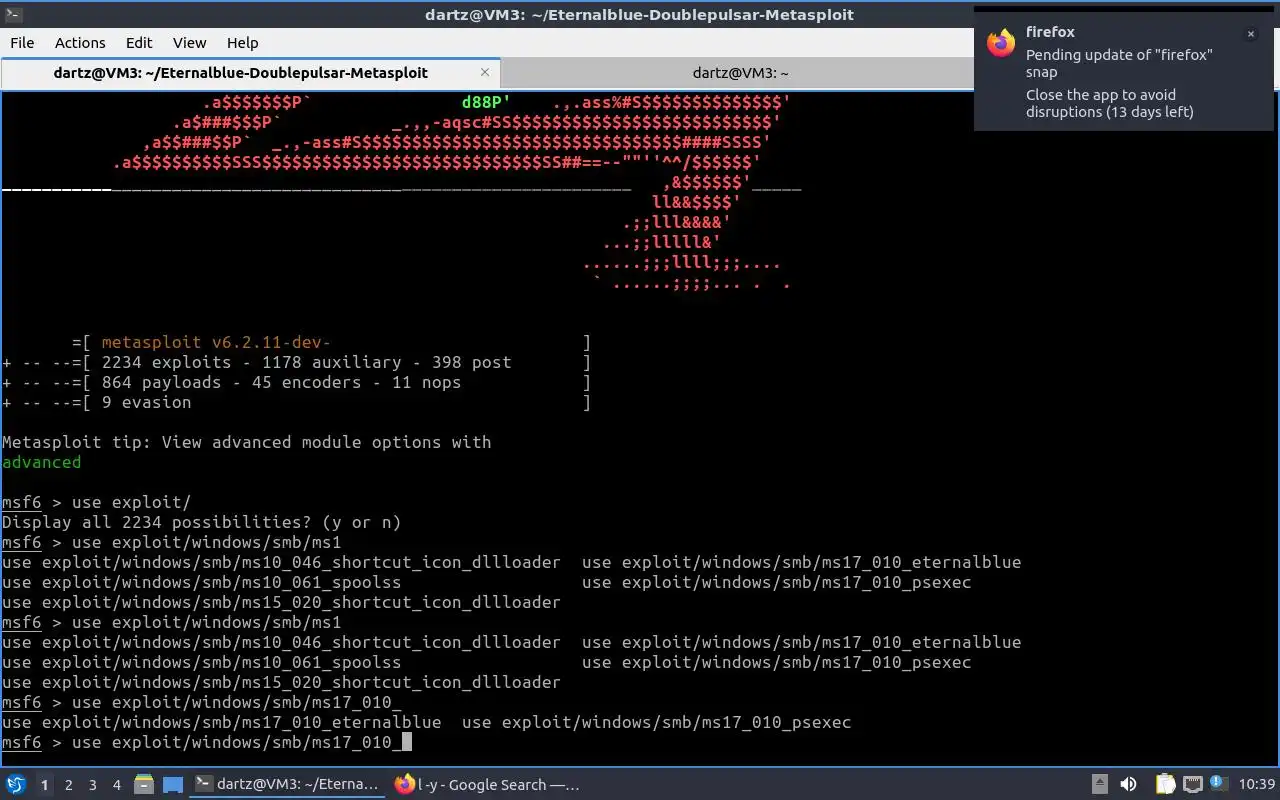This screenshot has height=800, width=1280.
Task: Open the Lubuntu application menu icon
Action: (x=15, y=785)
